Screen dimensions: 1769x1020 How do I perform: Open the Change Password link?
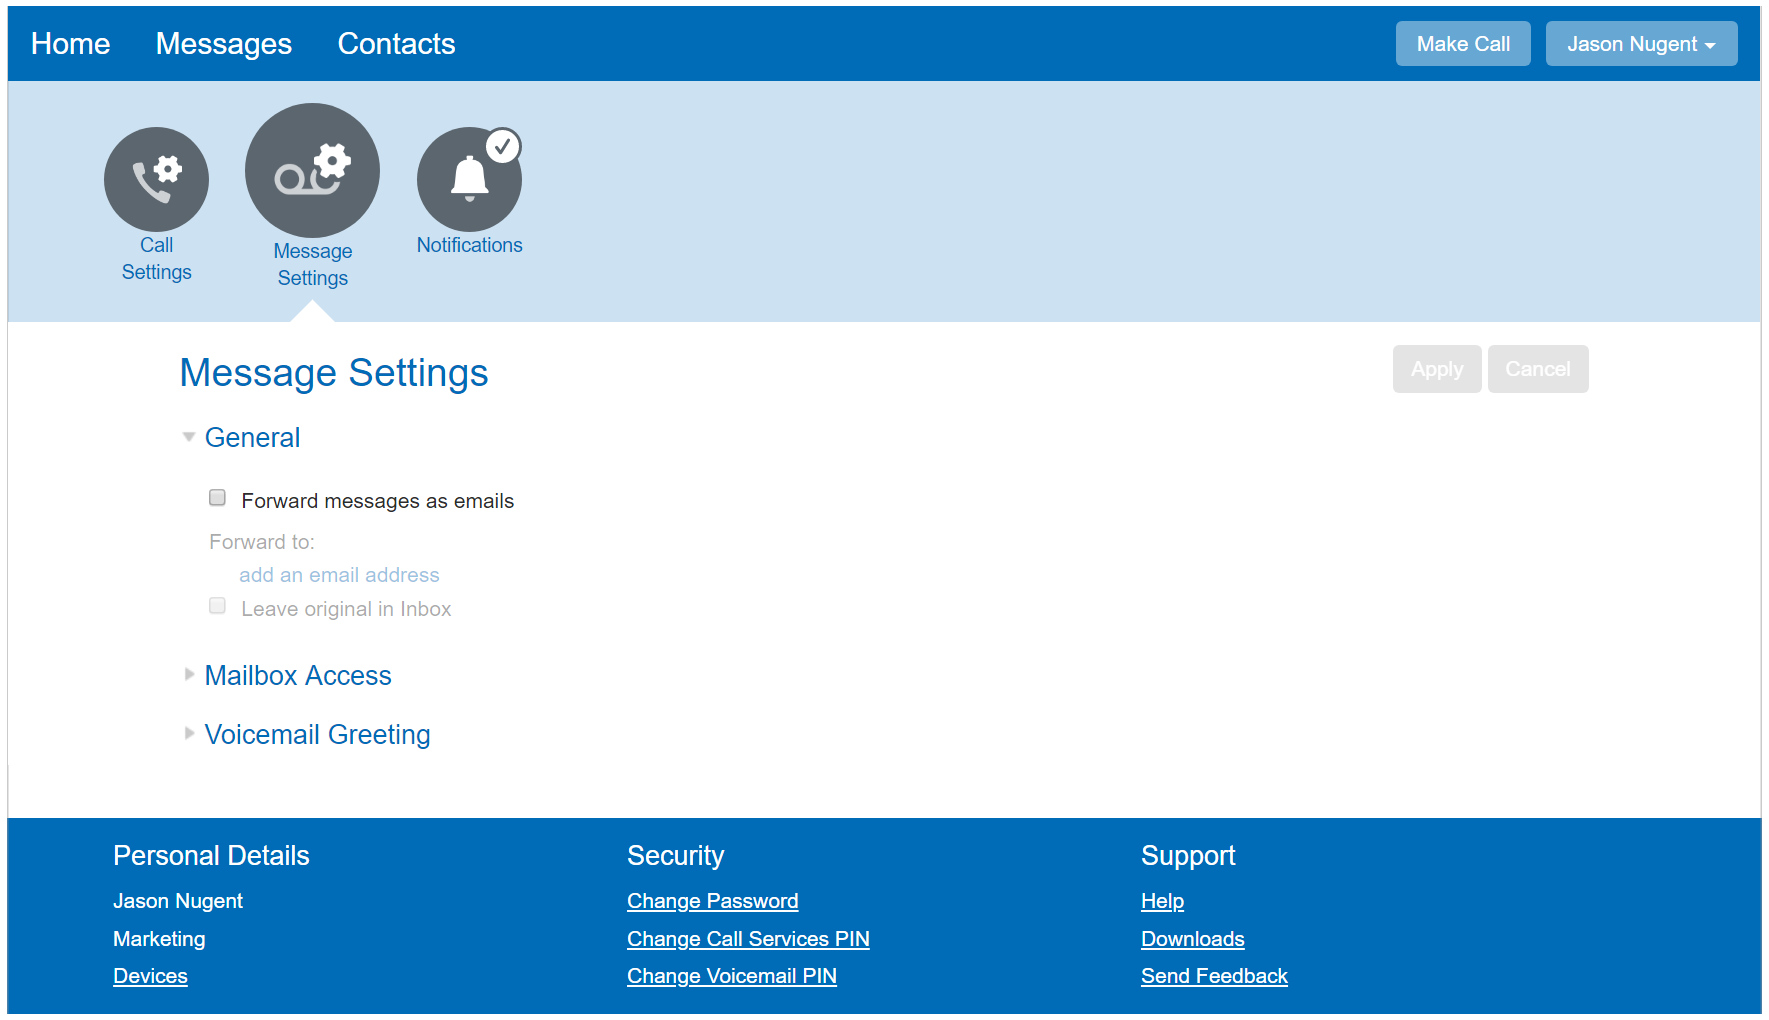click(x=712, y=901)
